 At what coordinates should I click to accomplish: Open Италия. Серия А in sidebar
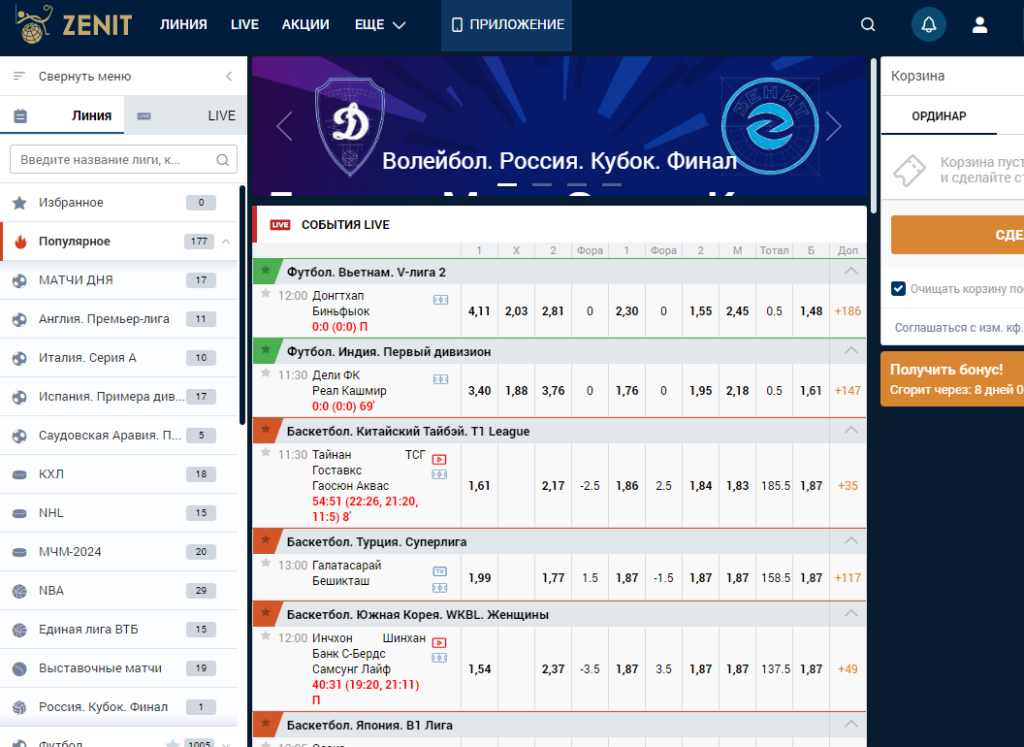(119, 358)
